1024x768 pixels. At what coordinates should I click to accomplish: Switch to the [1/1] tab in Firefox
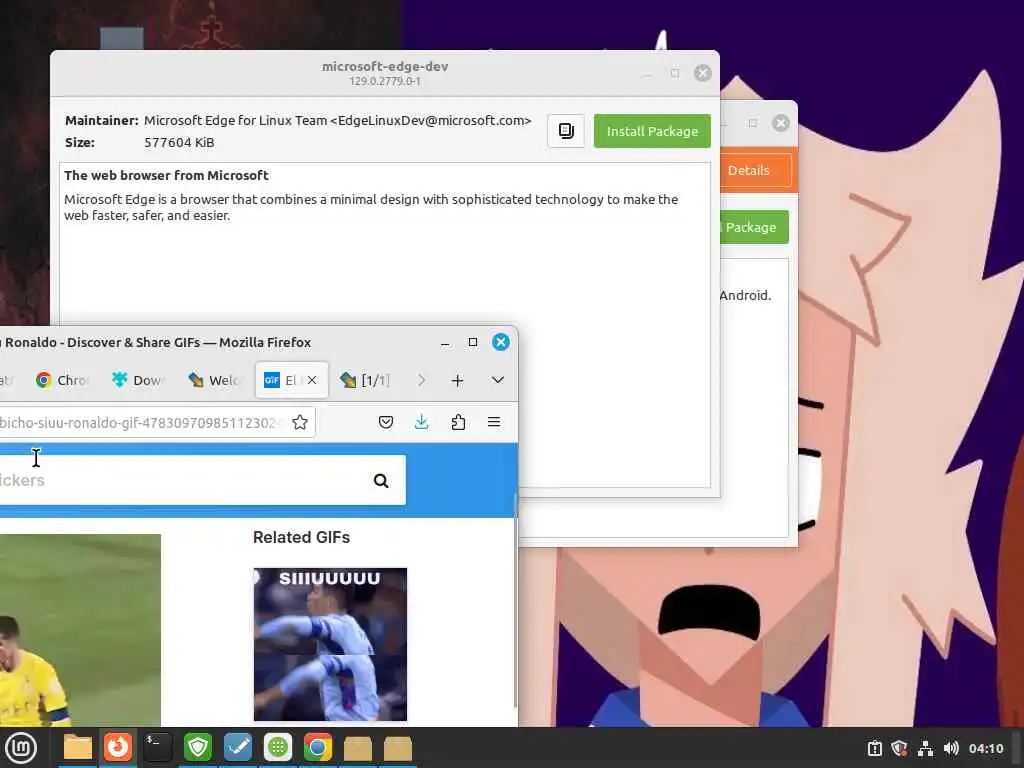click(366, 380)
